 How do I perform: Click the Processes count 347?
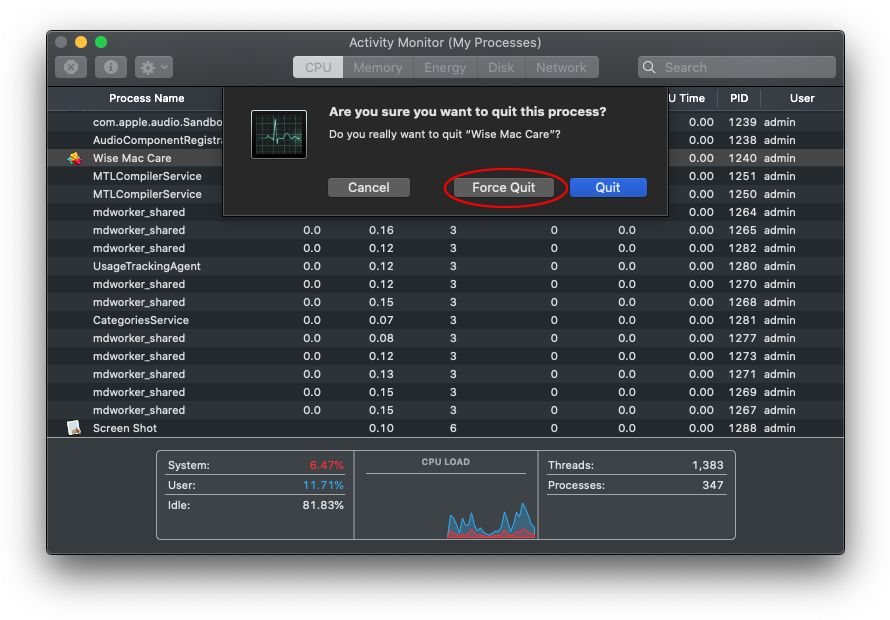pyautogui.click(x=713, y=485)
